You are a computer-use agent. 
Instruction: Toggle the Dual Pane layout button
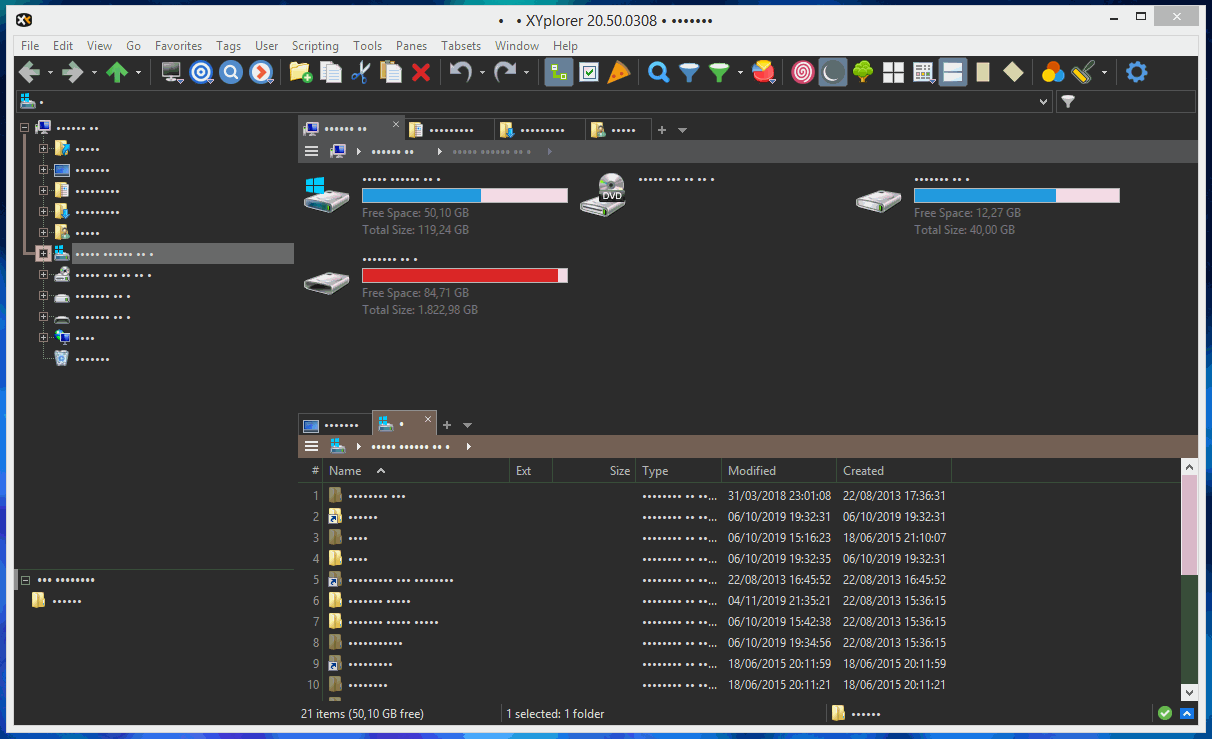(x=953, y=72)
